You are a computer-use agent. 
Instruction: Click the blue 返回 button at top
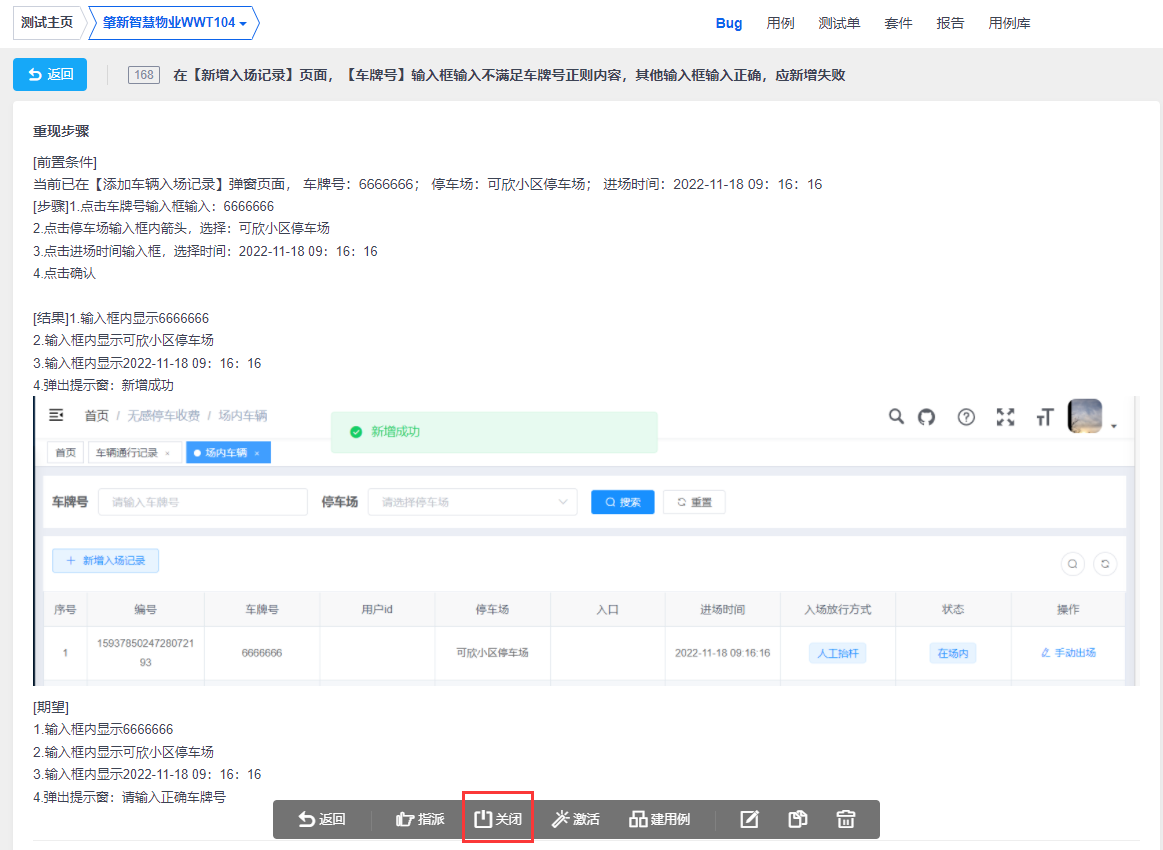pyautogui.click(x=50, y=74)
